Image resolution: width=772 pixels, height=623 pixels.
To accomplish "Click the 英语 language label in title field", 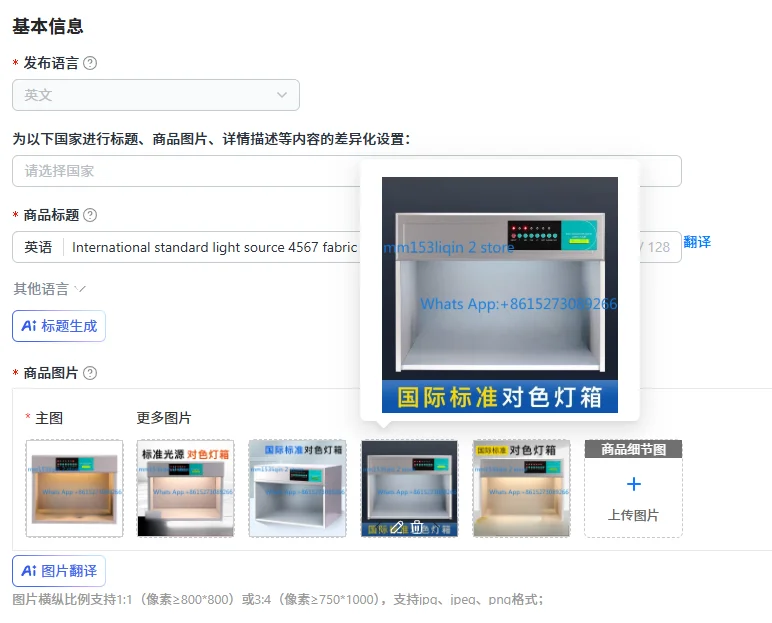I will (38, 247).
